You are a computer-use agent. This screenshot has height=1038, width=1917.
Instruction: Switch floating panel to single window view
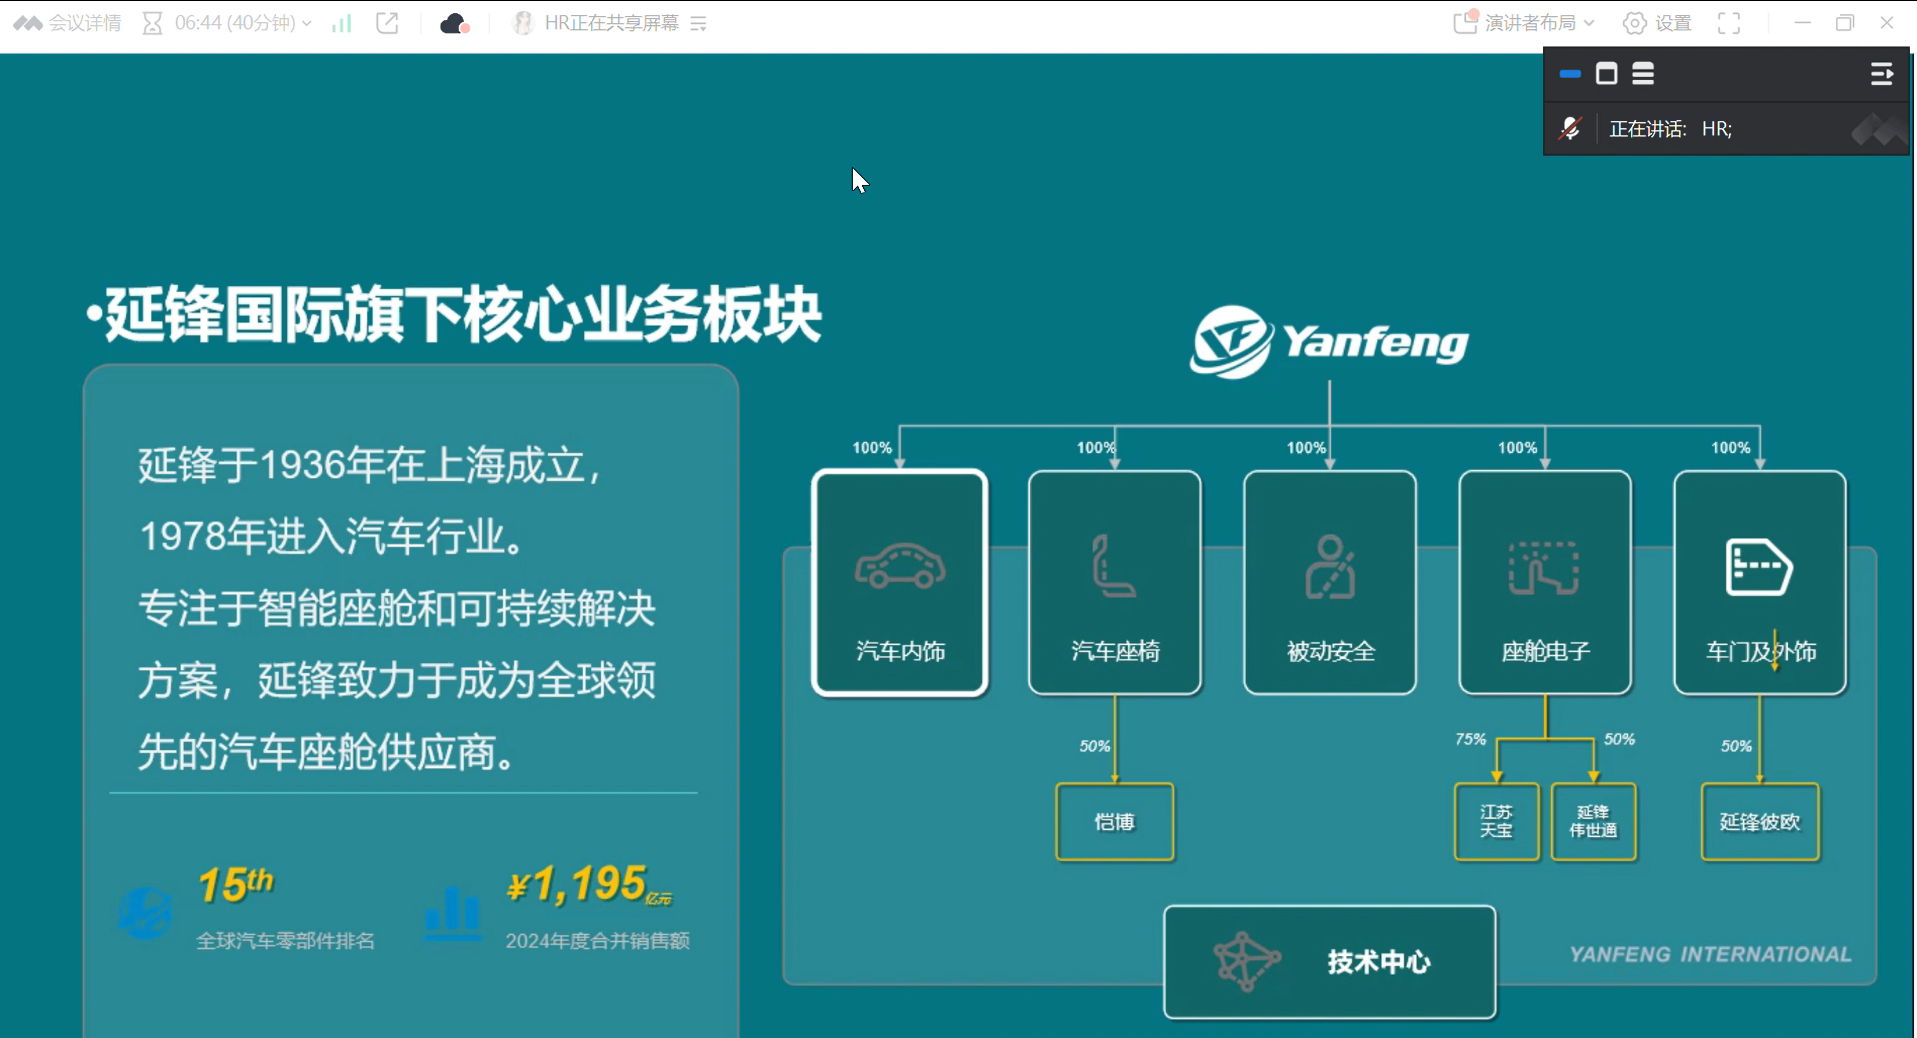[1607, 74]
